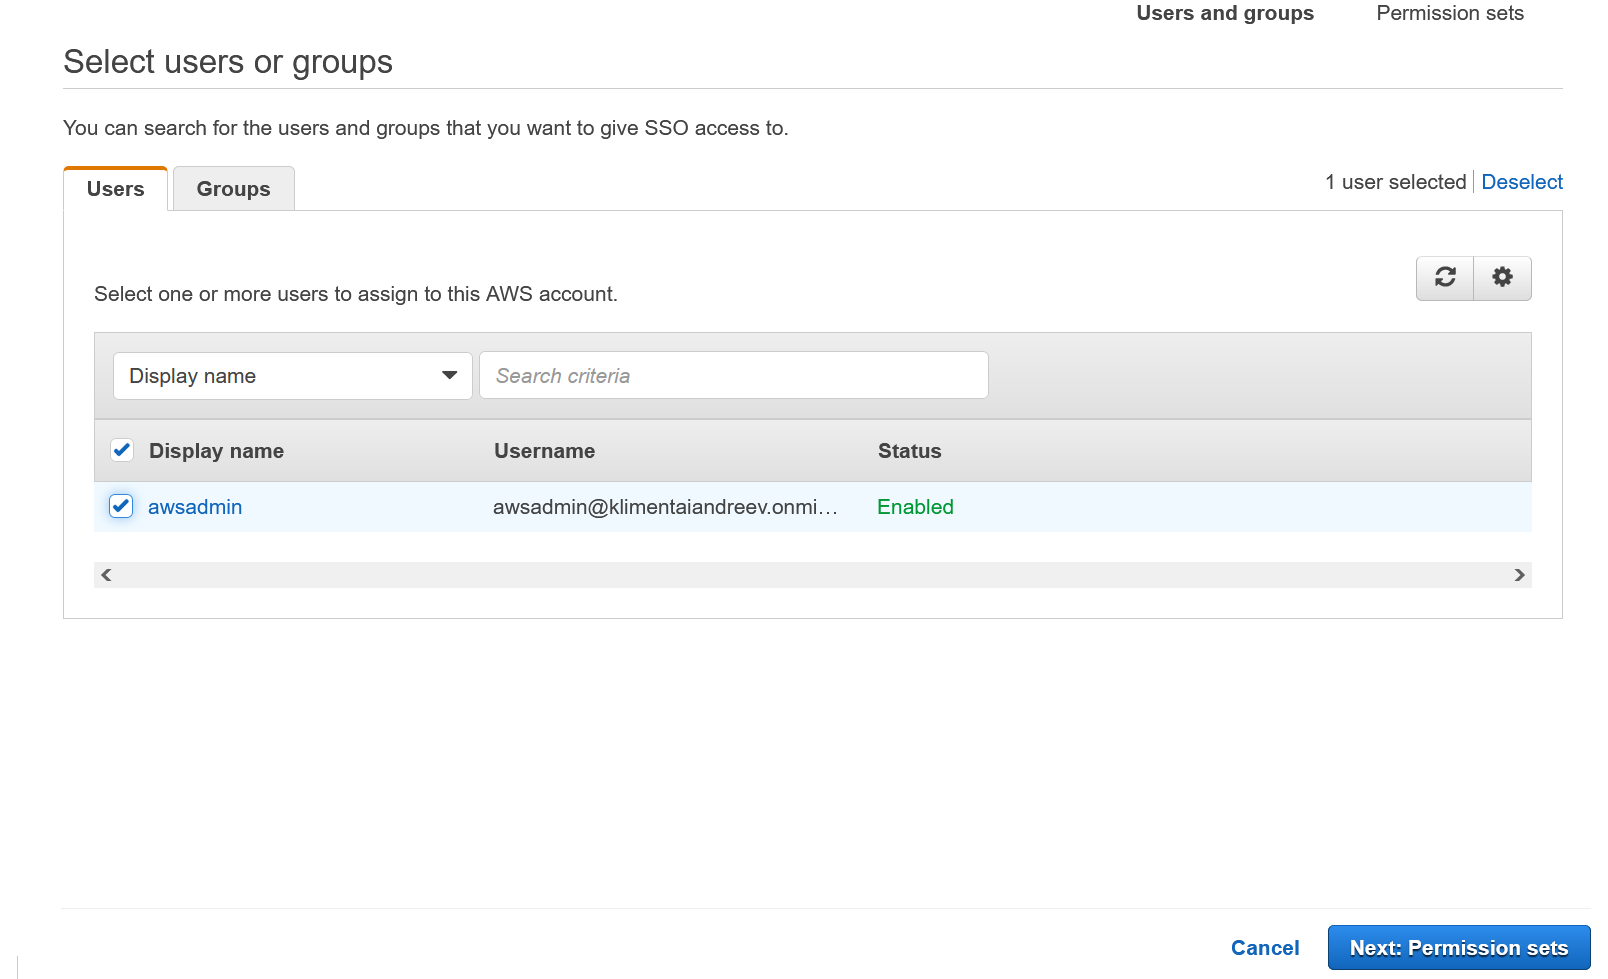Refresh the users list
1608x979 pixels.
pyautogui.click(x=1445, y=278)
